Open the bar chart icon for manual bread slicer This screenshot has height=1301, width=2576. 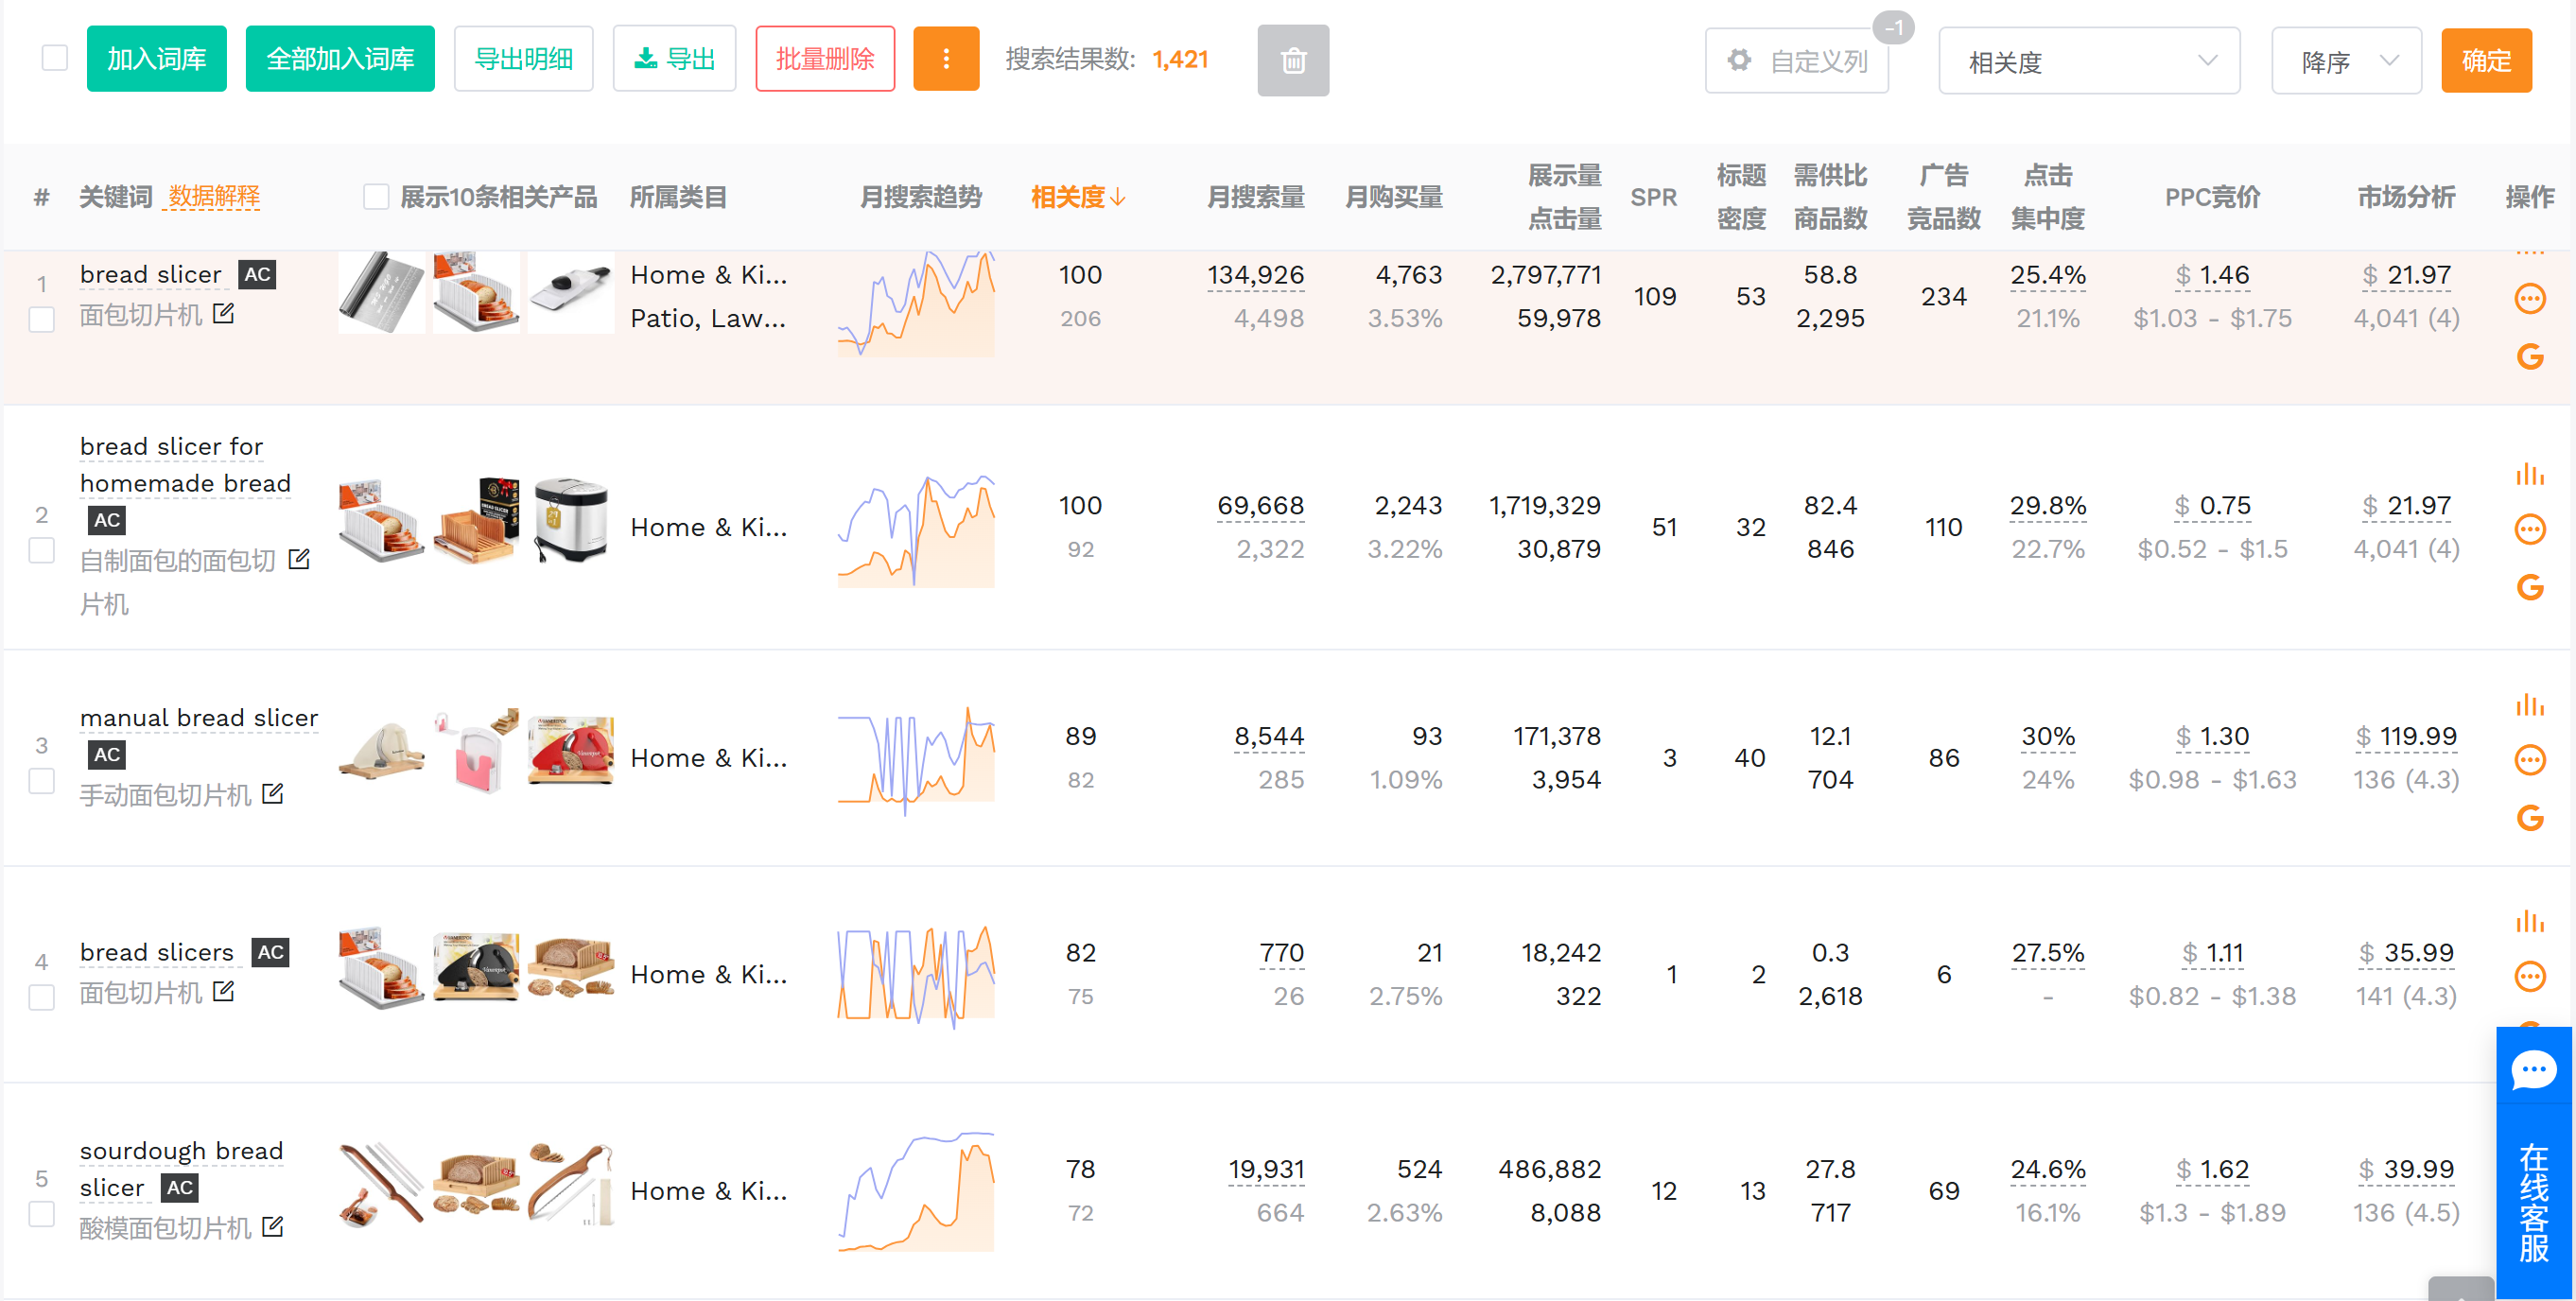[2529, 705]
